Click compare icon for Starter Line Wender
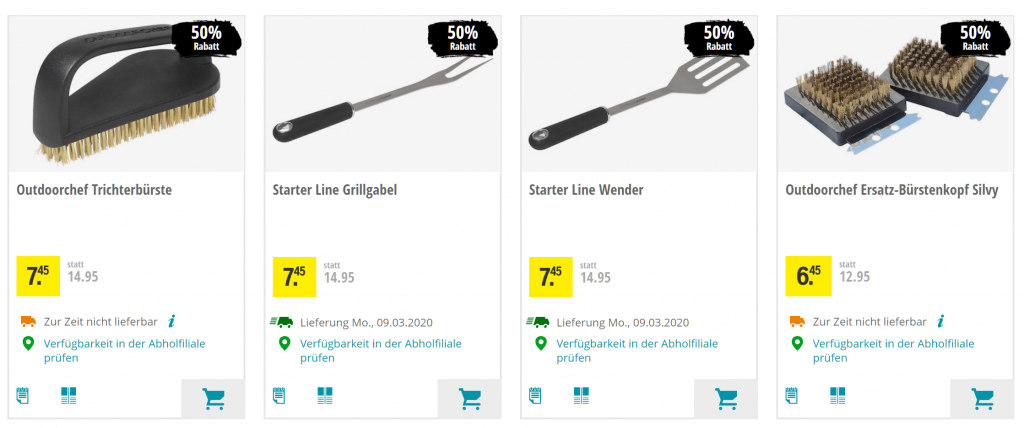 [x=581, y=396]
